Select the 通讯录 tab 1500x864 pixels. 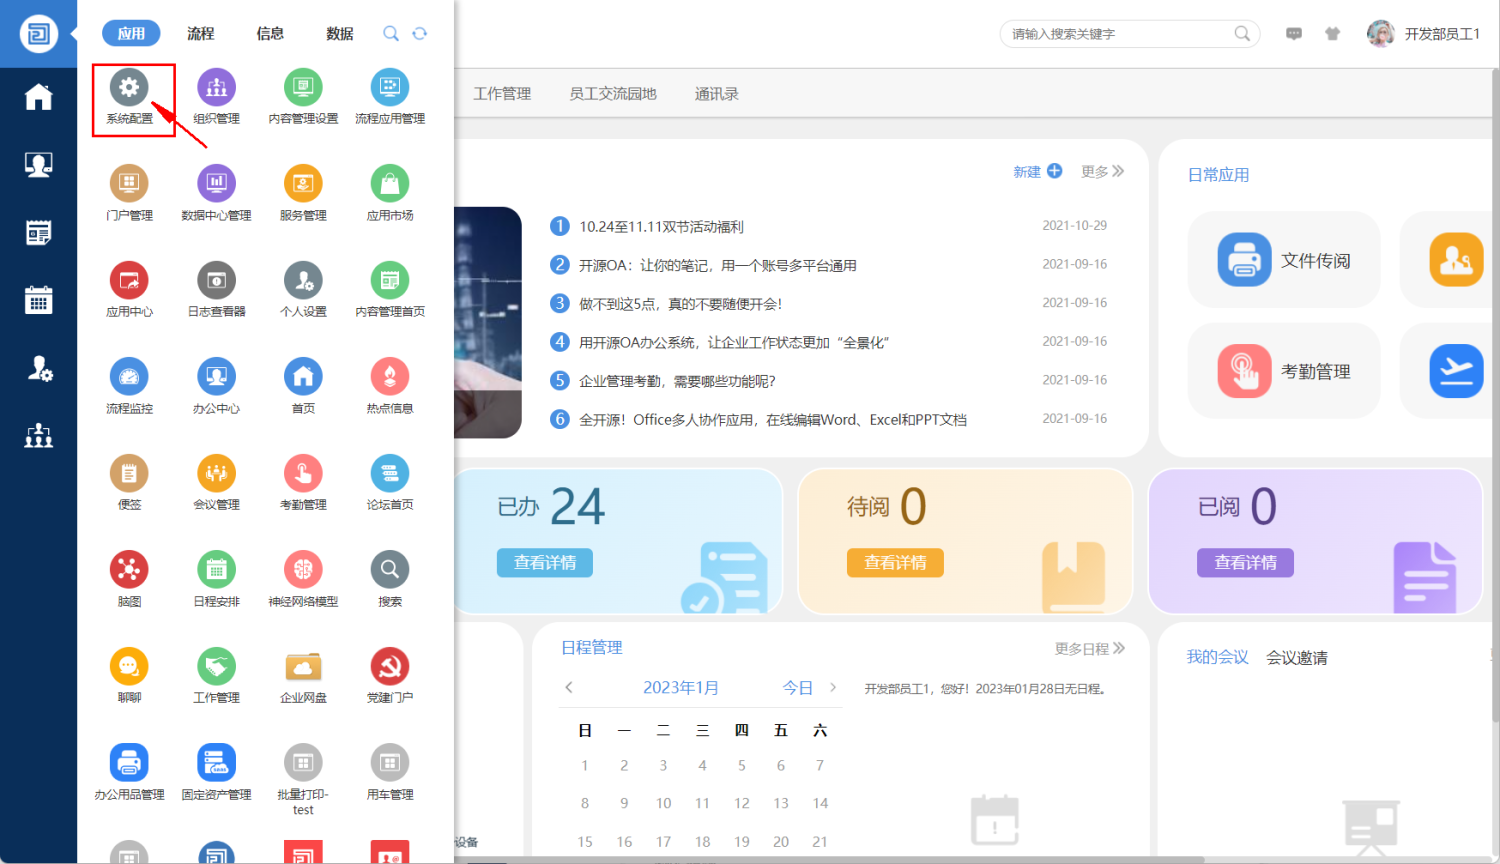pyautogui.click(x=716, y=94)
